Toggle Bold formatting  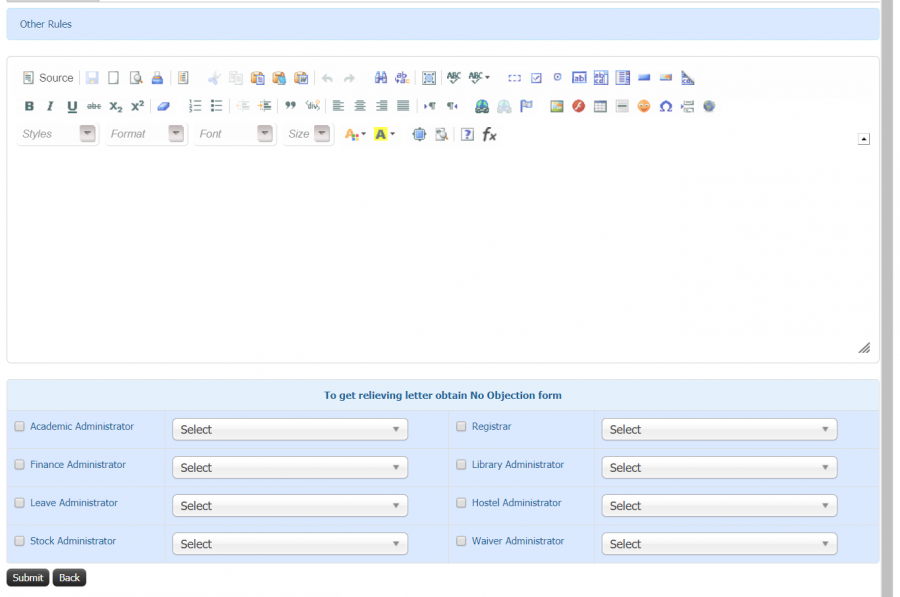click(x=29, y=106)
